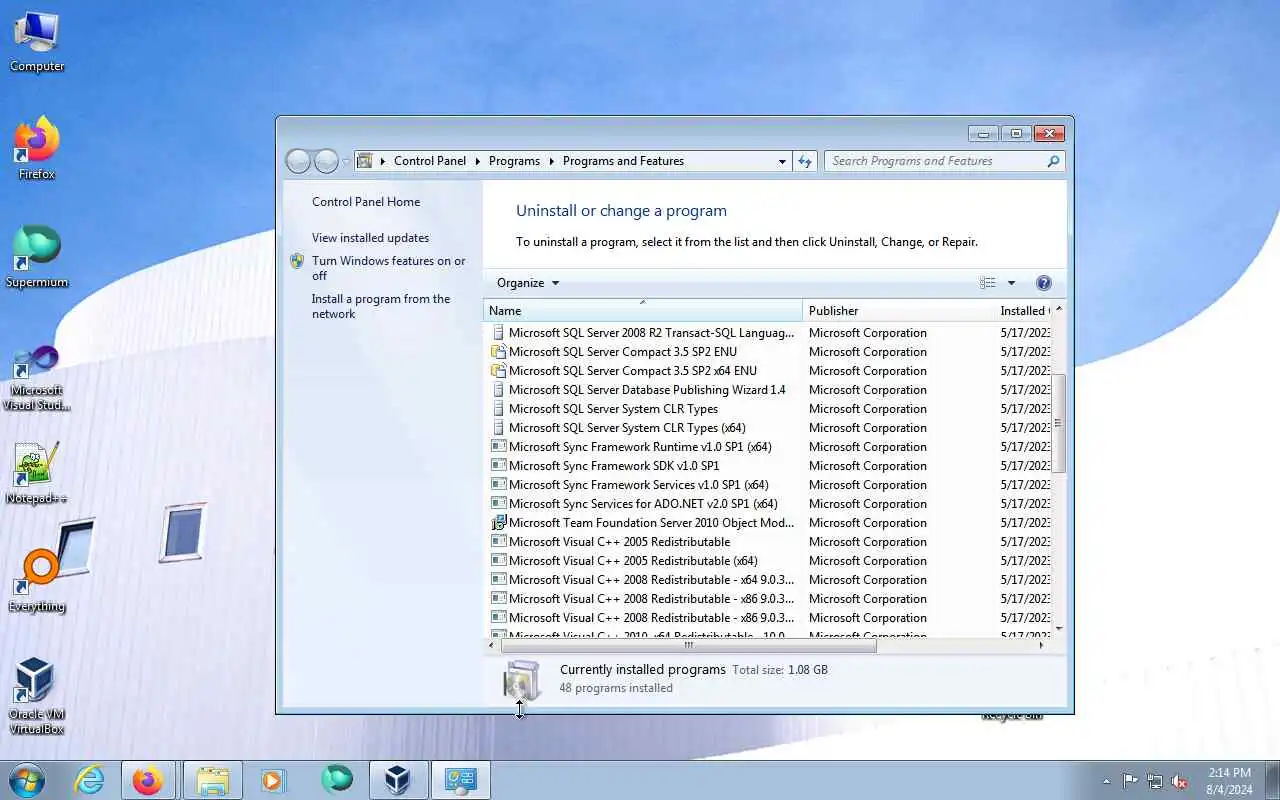The height and width of the screenshot is (800, 1280).
Task: Open Supermium from the taskbar
Action: (x=337, y=780)
